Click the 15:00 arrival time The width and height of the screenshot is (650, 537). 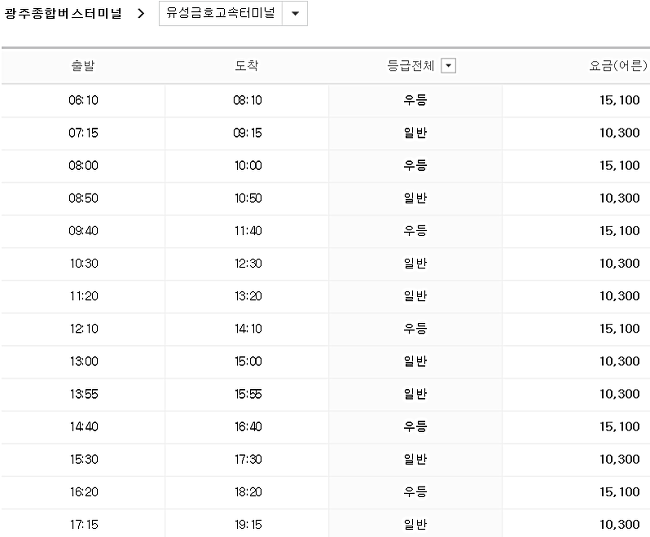248,361
